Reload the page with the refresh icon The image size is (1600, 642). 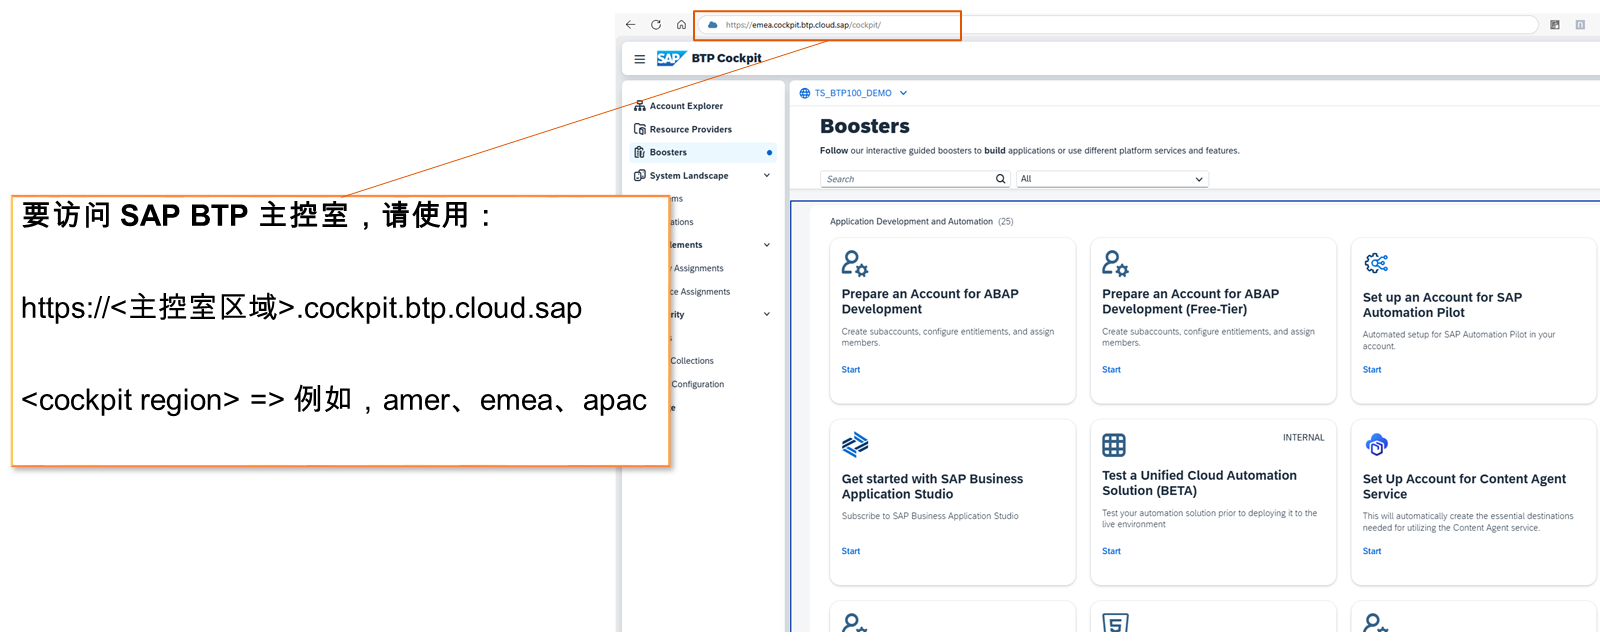coord(656,25)
